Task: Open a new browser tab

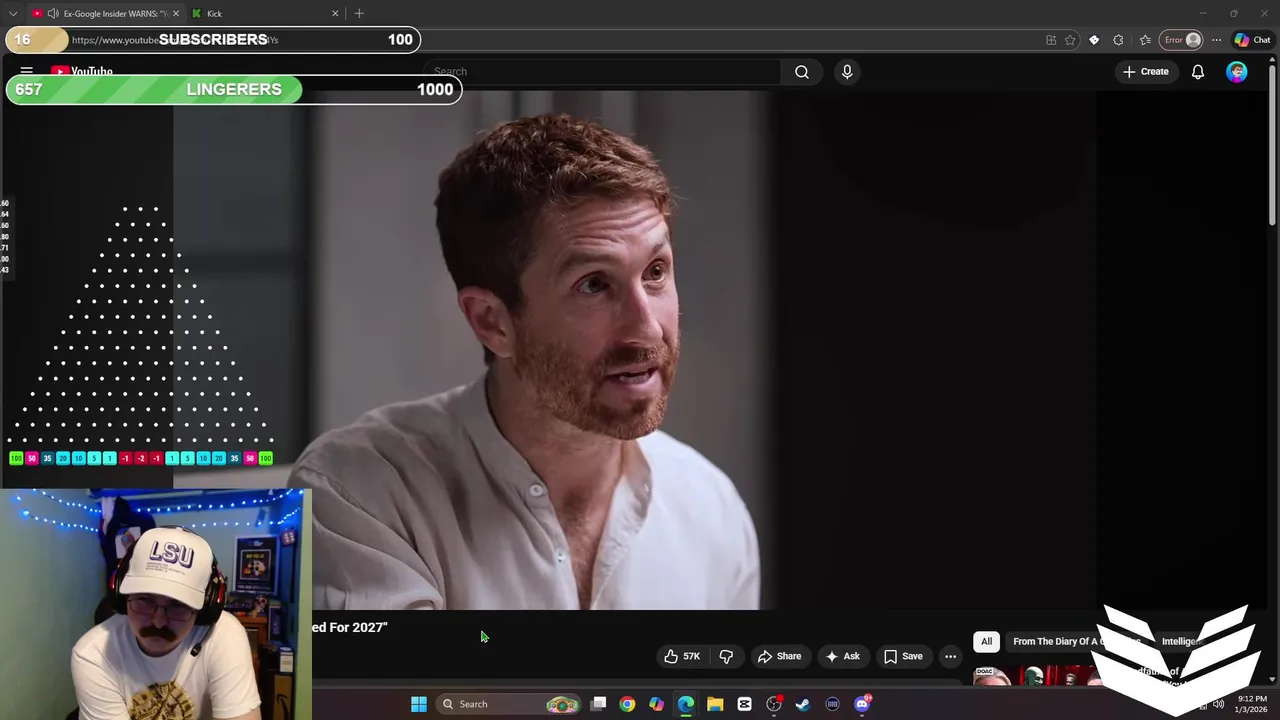Action: pos(359,14)
